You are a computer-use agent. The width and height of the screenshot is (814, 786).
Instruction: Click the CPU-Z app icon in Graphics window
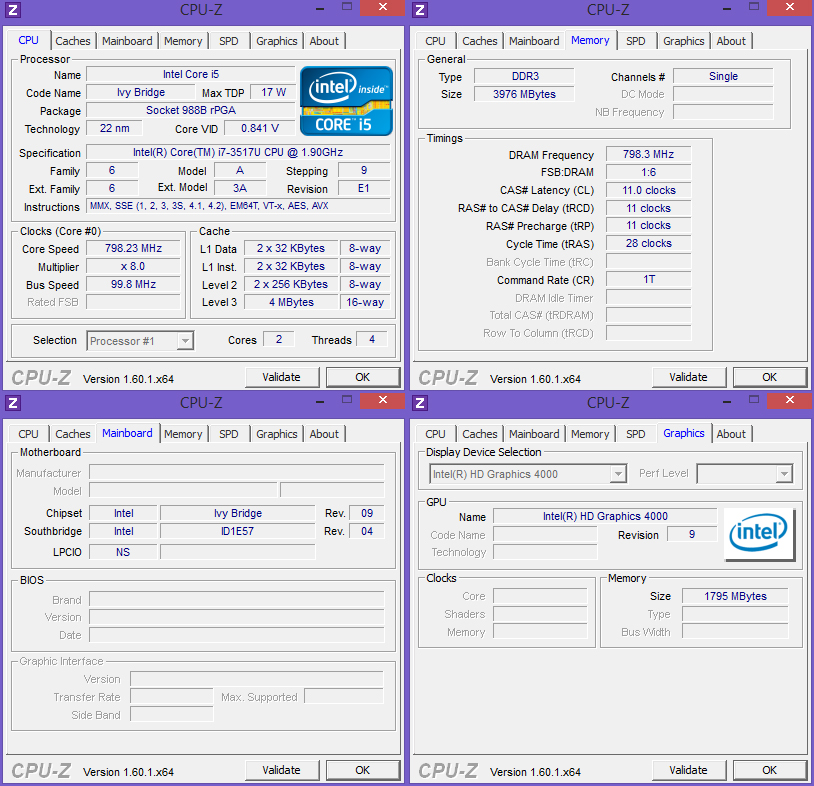420,403
